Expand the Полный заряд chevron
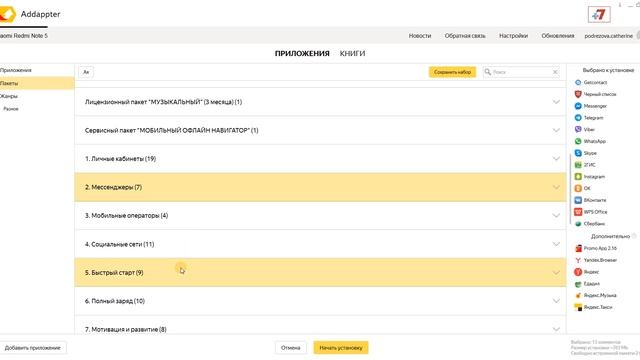 [x=556, y=301]
